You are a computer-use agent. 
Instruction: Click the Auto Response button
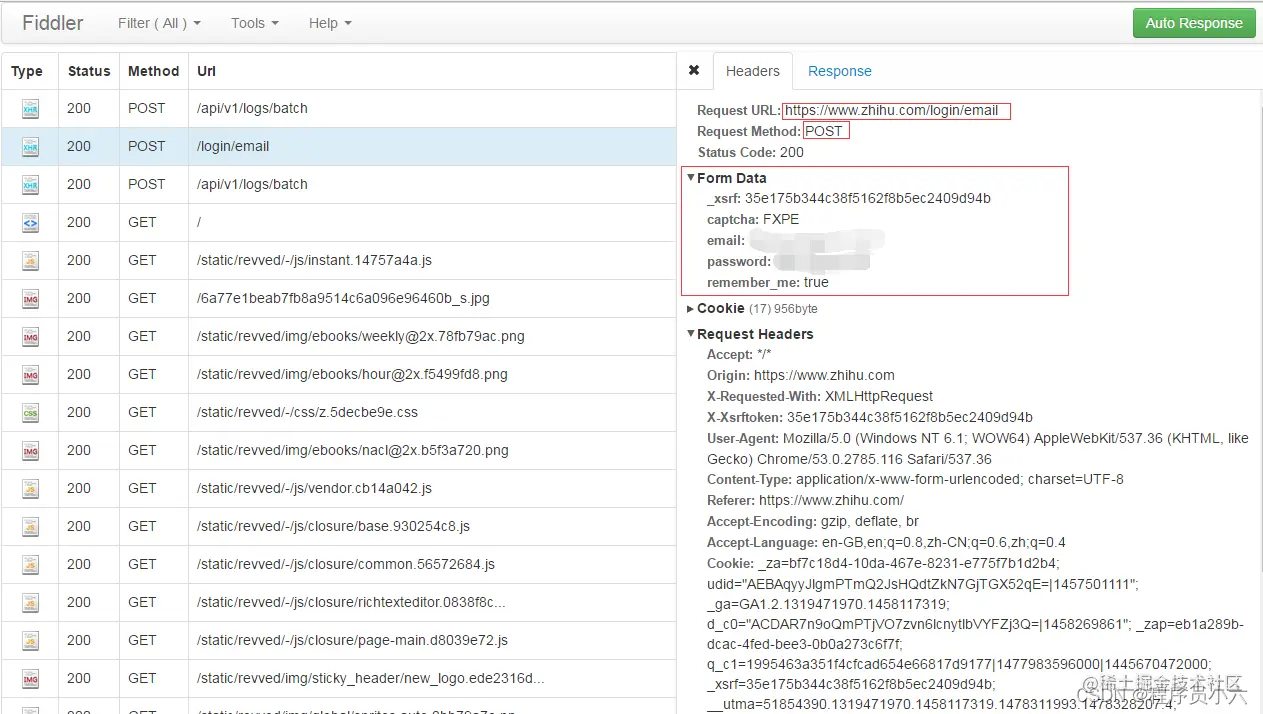1194,23
